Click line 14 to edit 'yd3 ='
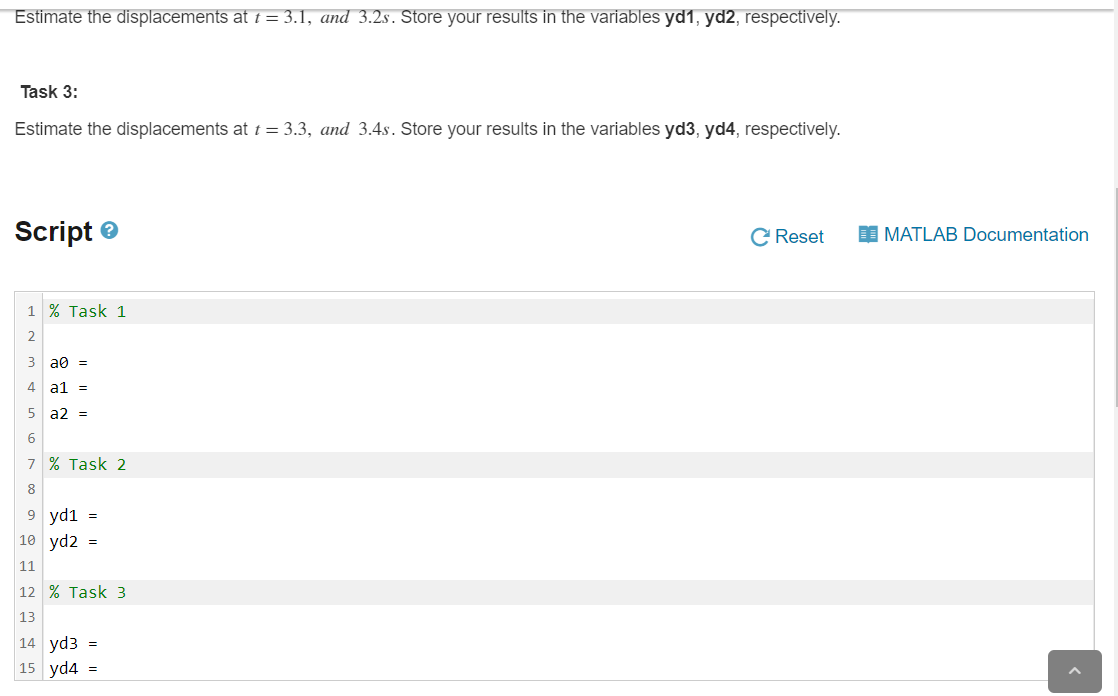The image size is (1118, 696). 73,642
